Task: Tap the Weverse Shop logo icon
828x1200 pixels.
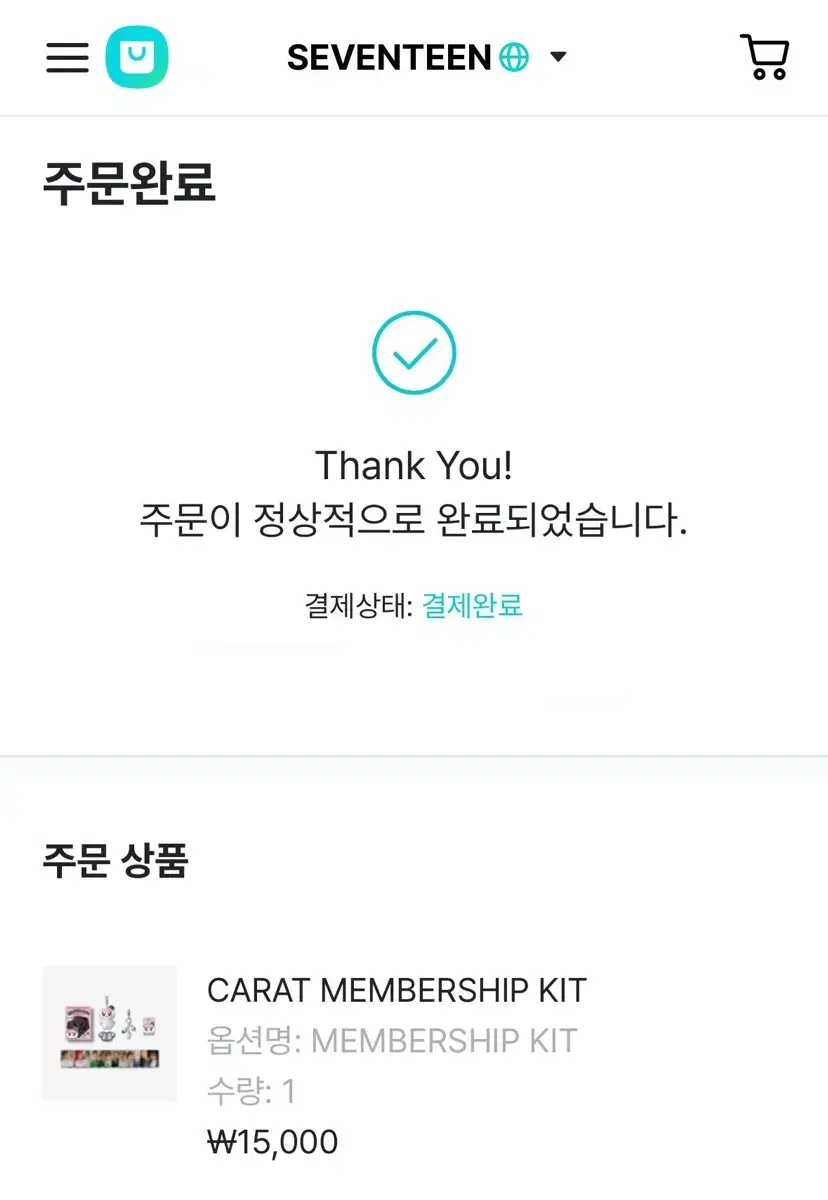Action: click(137, 57)
